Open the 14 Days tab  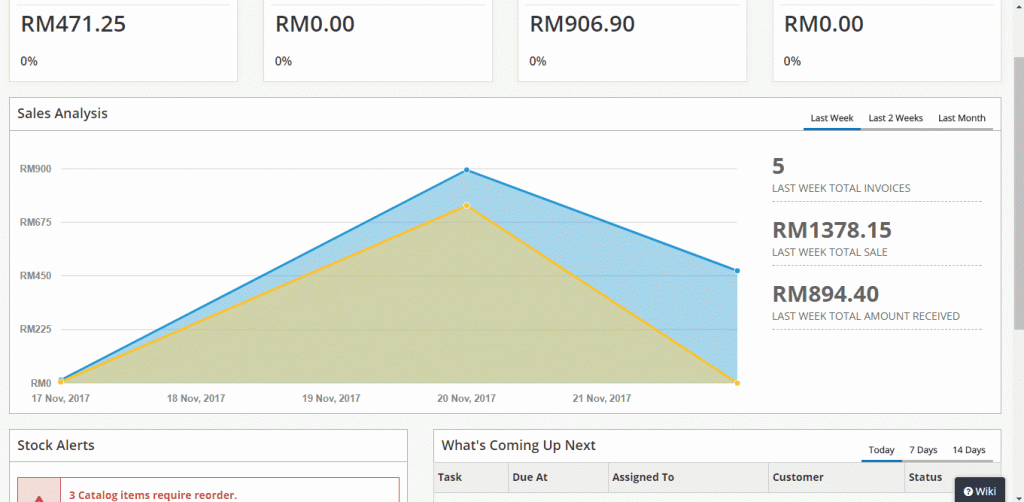pyautogui.click(x=968, y=450)
